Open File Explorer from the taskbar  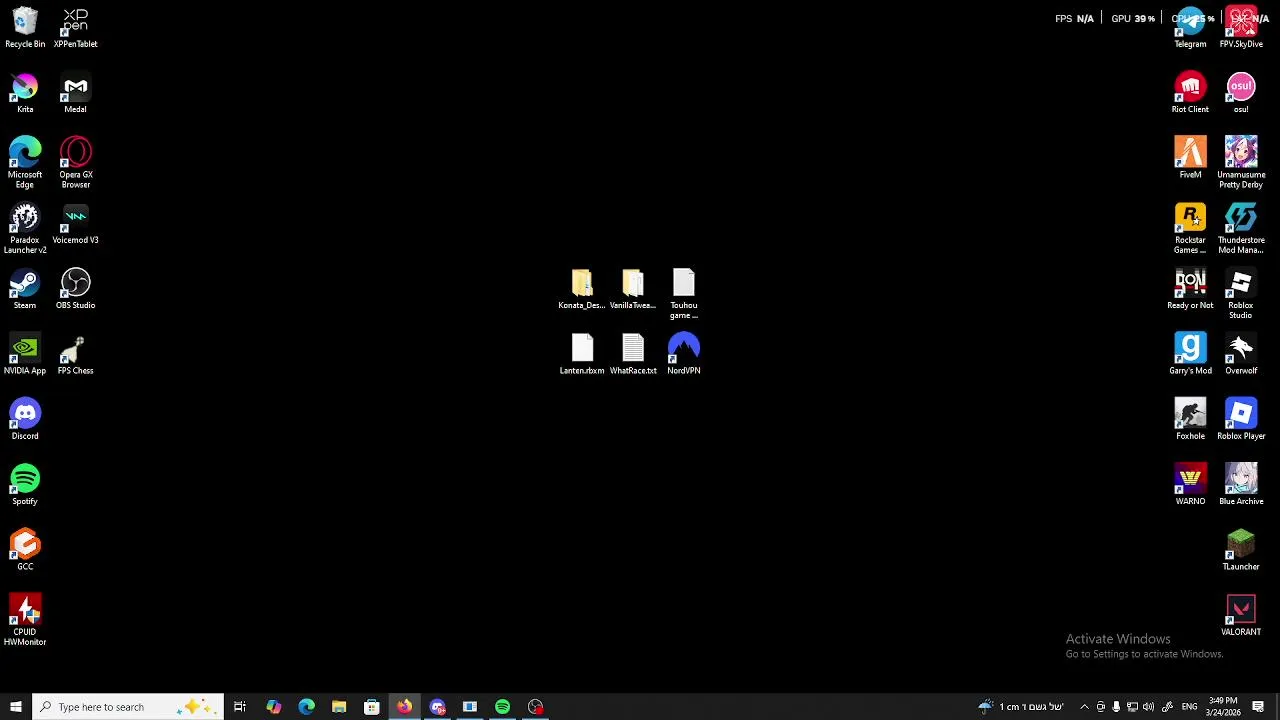(339, 707)
